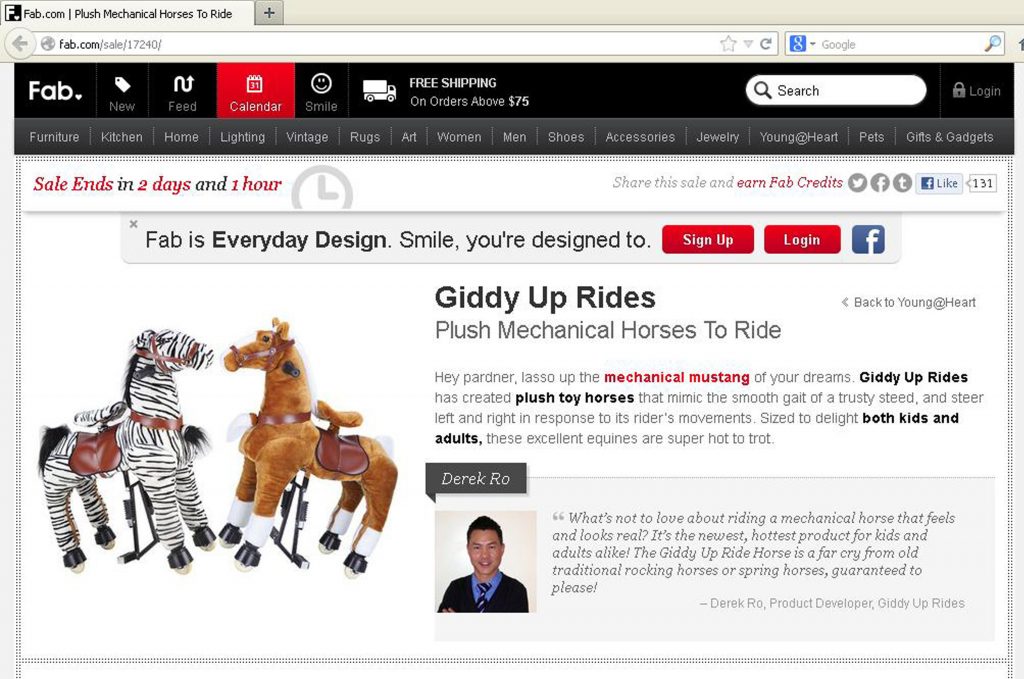
Task: Click the earn Fab Credits link
Action: [790, 183]
